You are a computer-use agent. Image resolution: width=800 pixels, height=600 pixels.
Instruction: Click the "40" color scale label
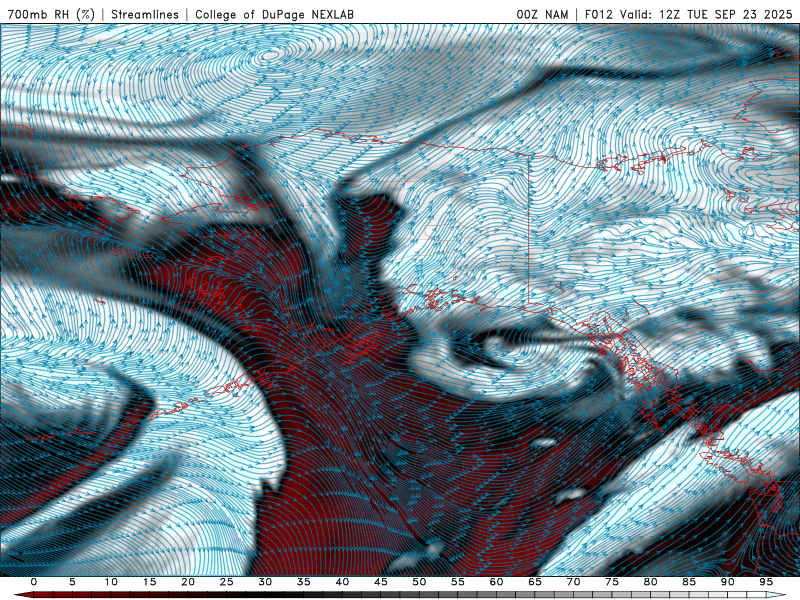[x=342, y=582]
